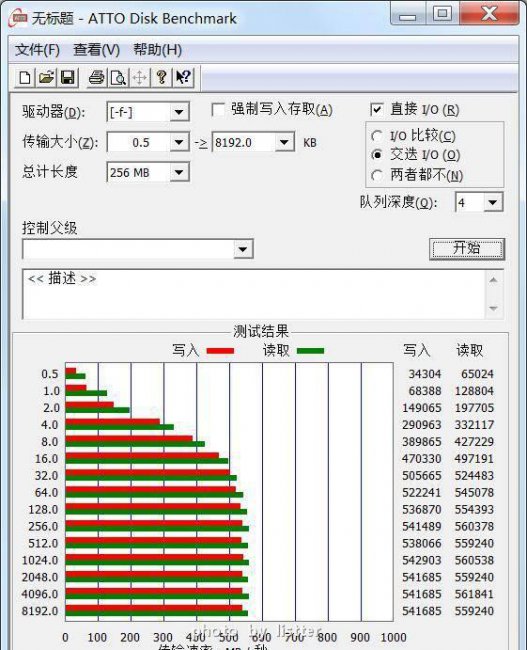The height and width of the screenshot is (650, 527).
Task: Select the 交迭 I/O radio option
Action: pyautogui.click(x=376, y=155)
